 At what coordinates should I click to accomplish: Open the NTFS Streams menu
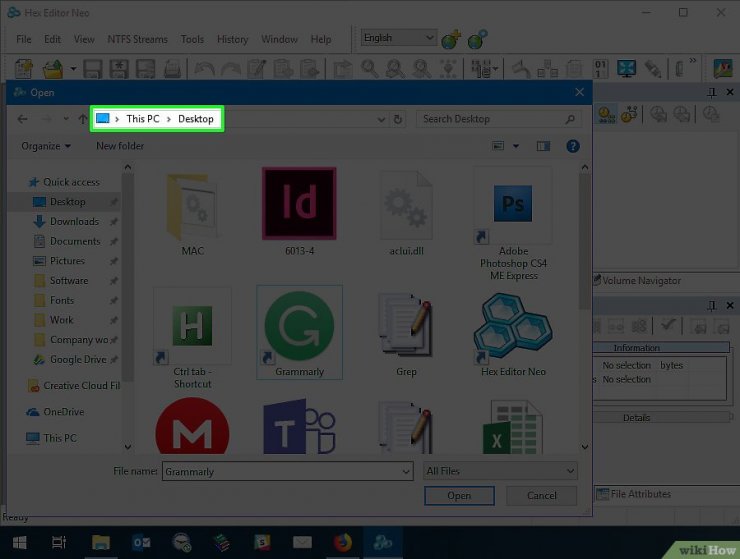[x=137, y=39]
